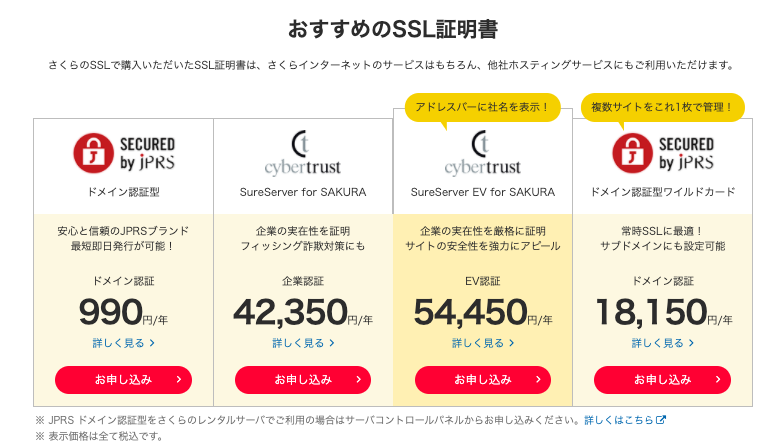Open 詳しく見る under the 18,150円 wildcard plan

click(x=662, y=343)
